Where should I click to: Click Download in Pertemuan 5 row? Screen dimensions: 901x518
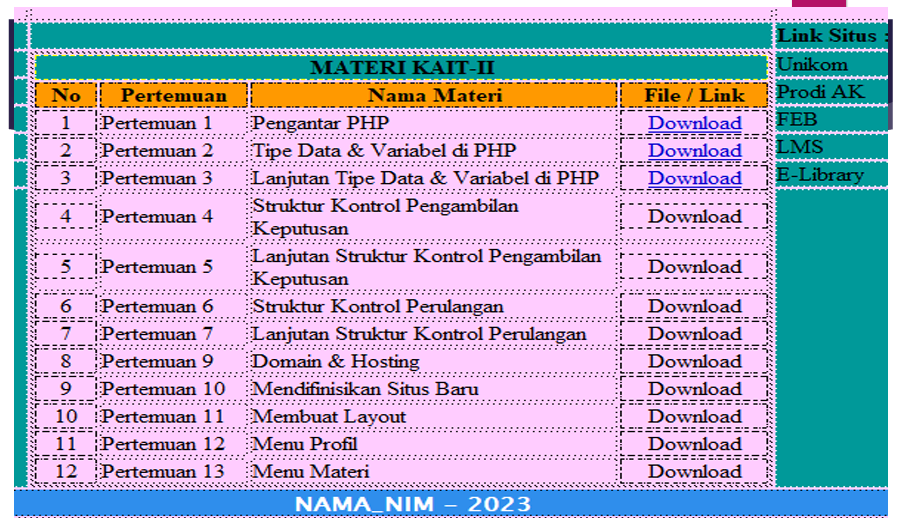694,267
